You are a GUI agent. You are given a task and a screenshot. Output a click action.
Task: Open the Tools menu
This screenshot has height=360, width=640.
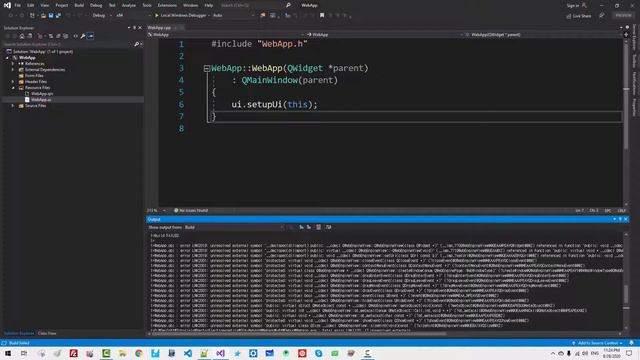(x=147, y=5)
